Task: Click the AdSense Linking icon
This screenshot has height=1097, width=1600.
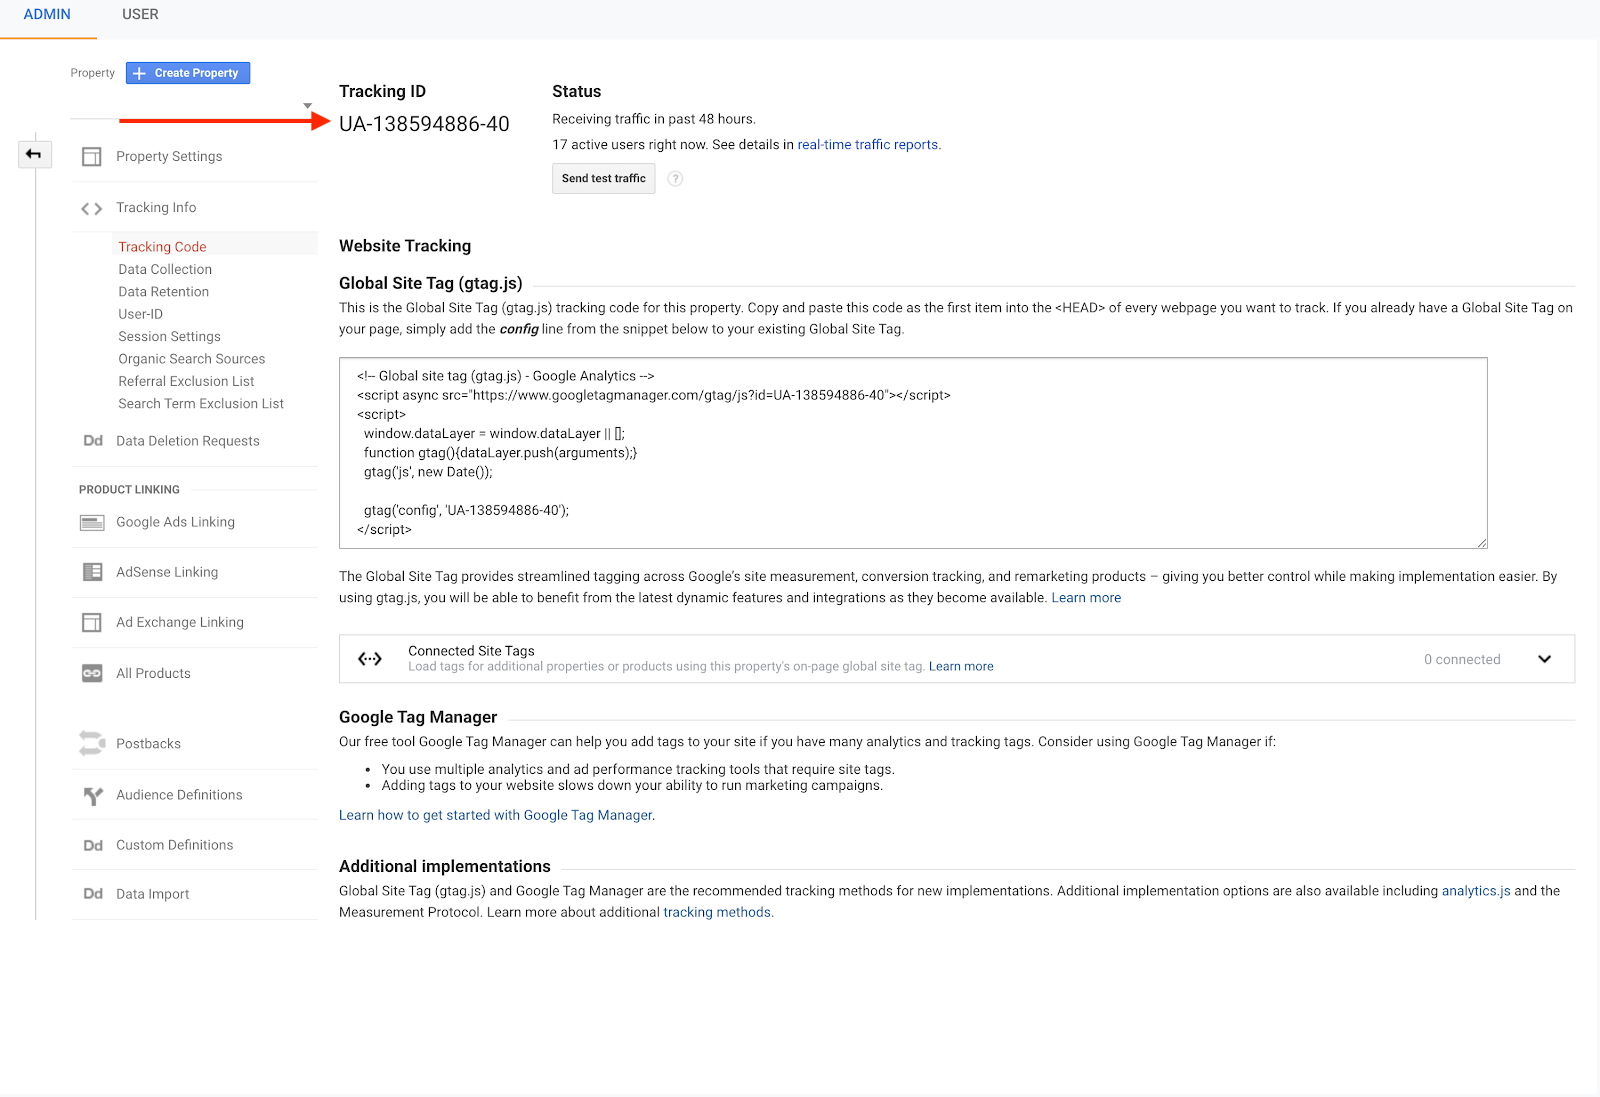Action: point(92,572)
